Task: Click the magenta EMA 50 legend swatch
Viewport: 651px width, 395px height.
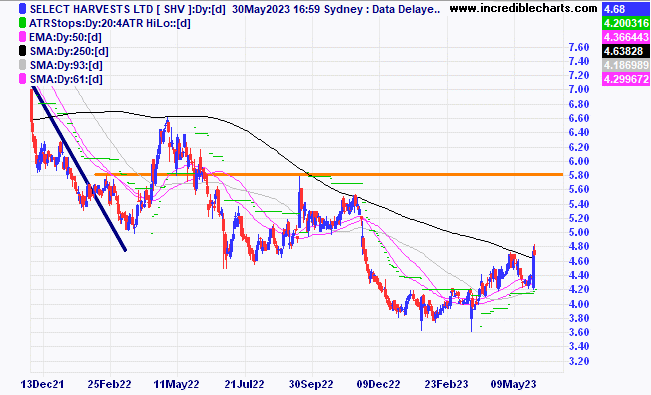Action: [22, 37]
